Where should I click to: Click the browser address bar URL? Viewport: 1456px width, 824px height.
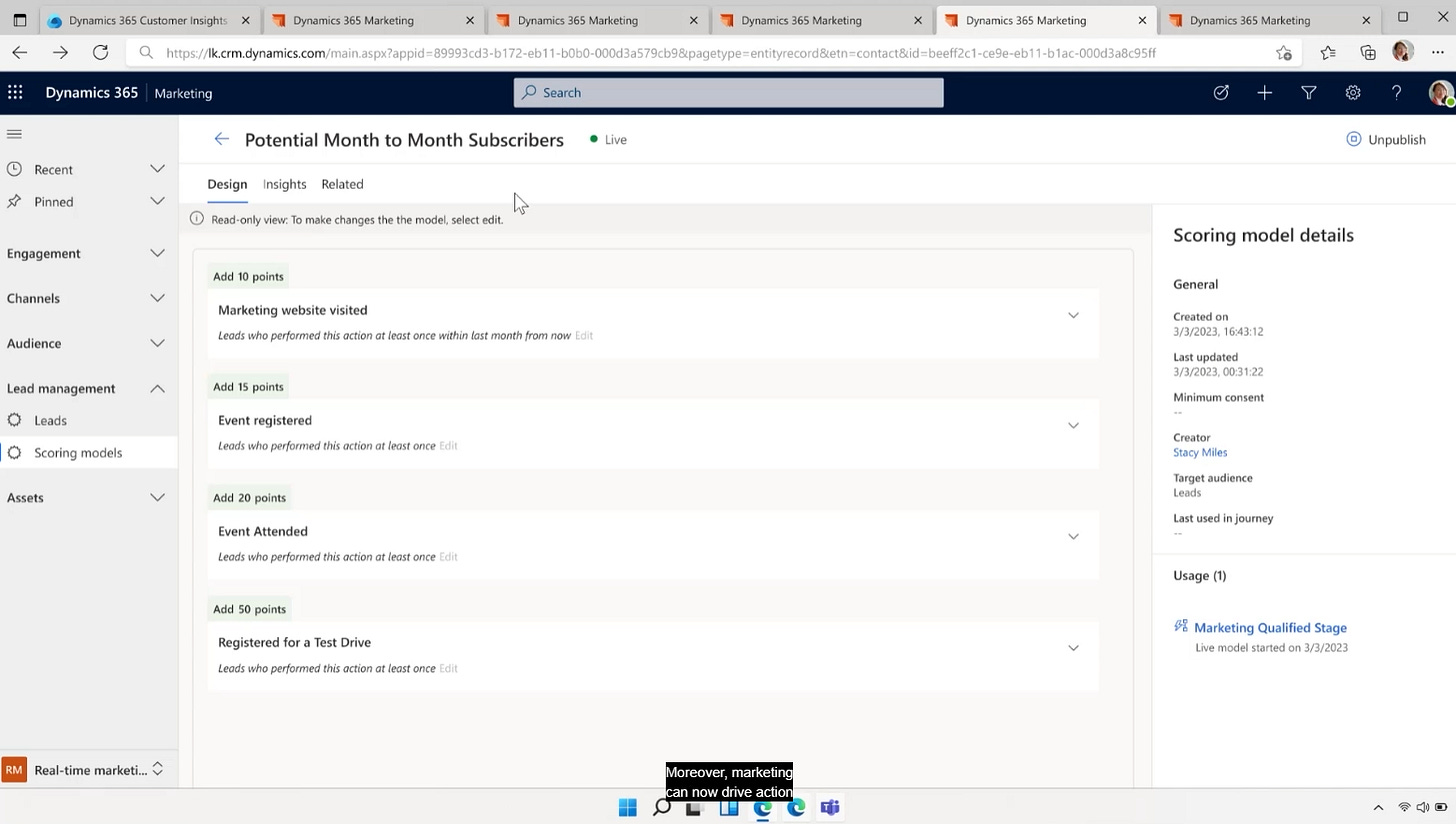[x=660, y=53]
